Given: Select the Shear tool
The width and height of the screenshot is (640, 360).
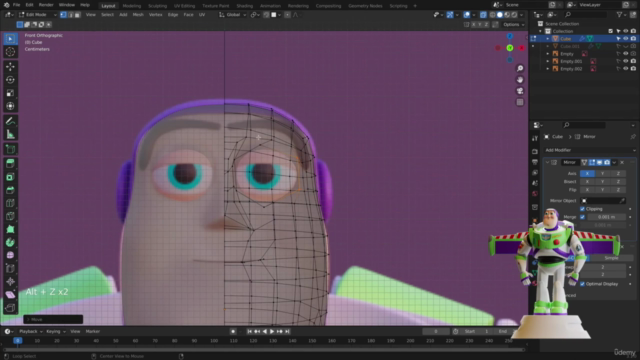Looking at the screenshot, I should 10,294.
